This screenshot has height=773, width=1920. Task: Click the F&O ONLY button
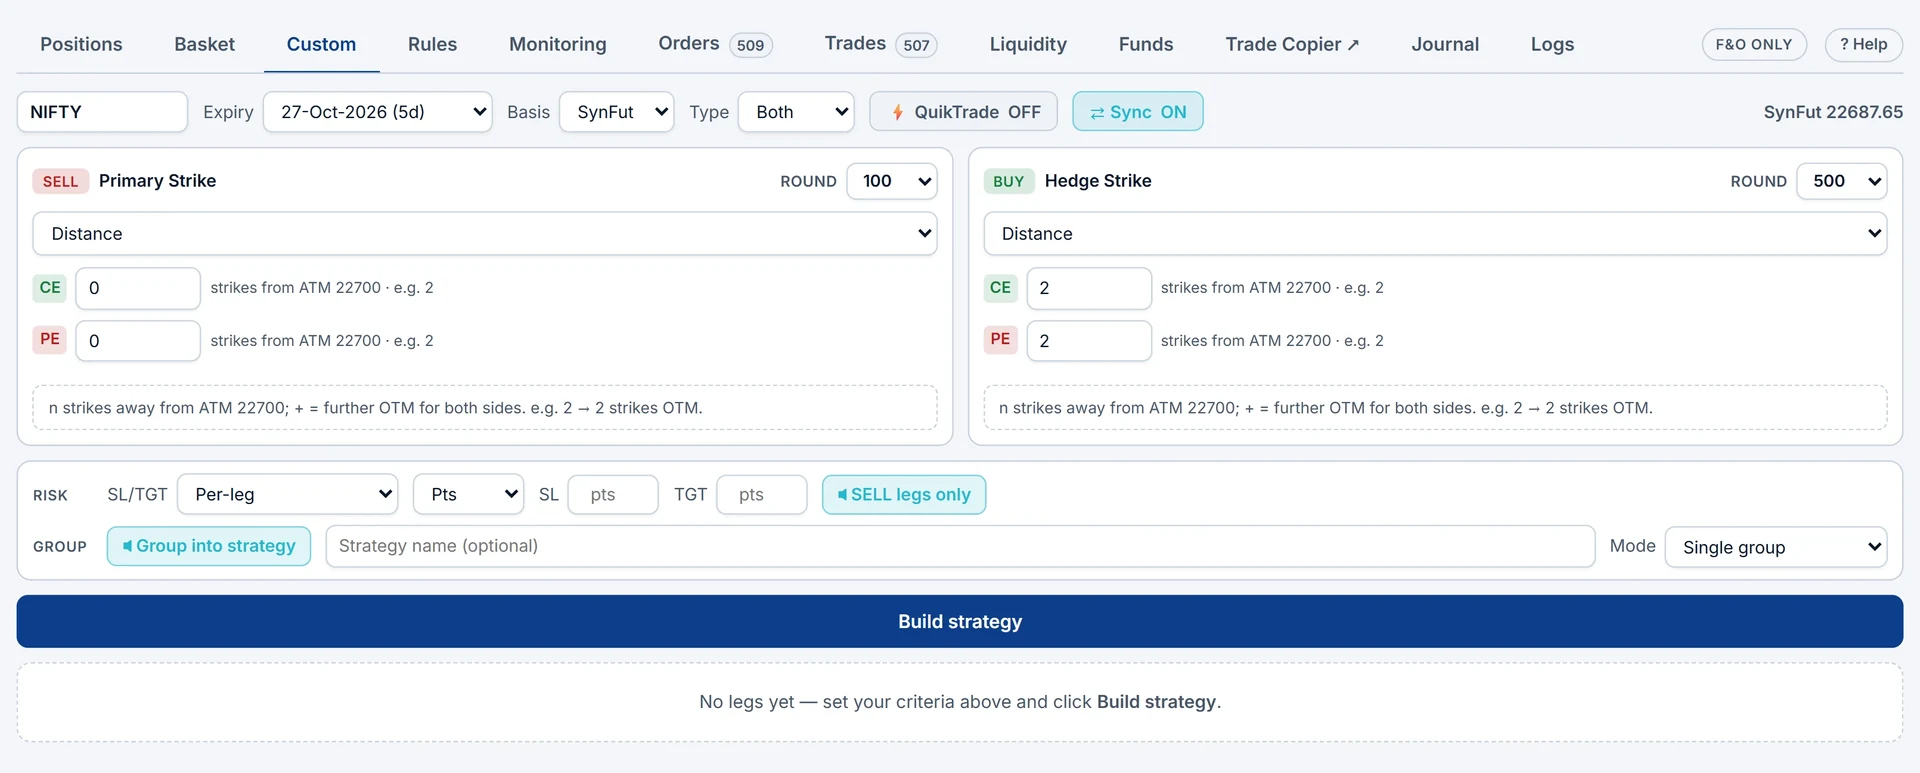(x=1754, y=44)
